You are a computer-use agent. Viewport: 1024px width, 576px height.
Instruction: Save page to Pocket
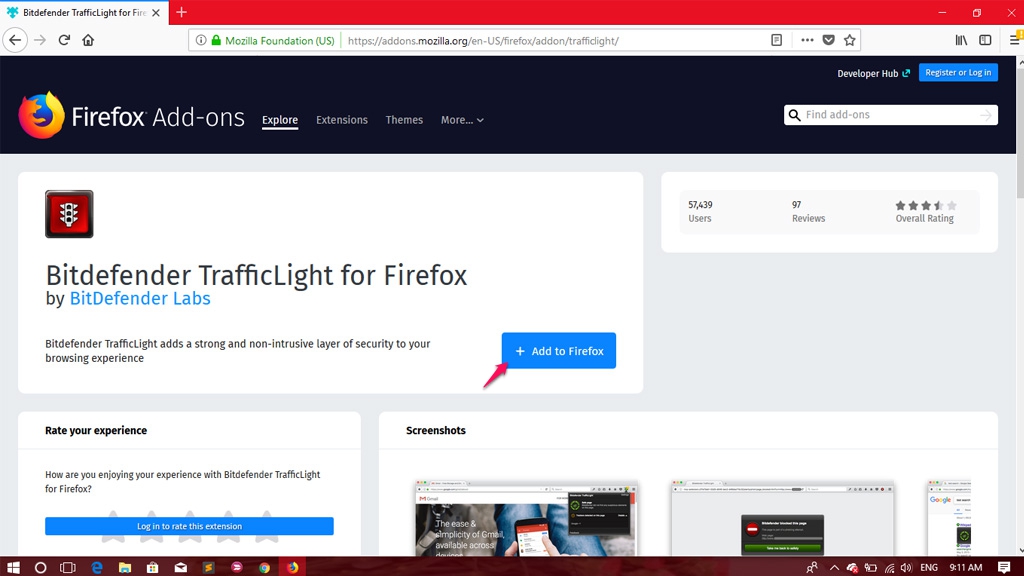pos(829,40)
